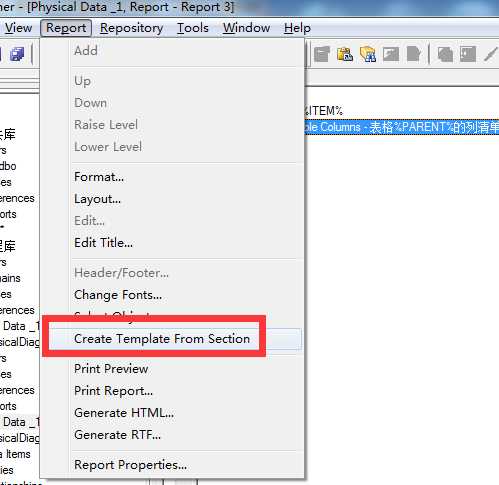Click the gray picture icon in toolbar
This screenshot has height=485, width=499.
pyautogui.click(x=391, y=54)
